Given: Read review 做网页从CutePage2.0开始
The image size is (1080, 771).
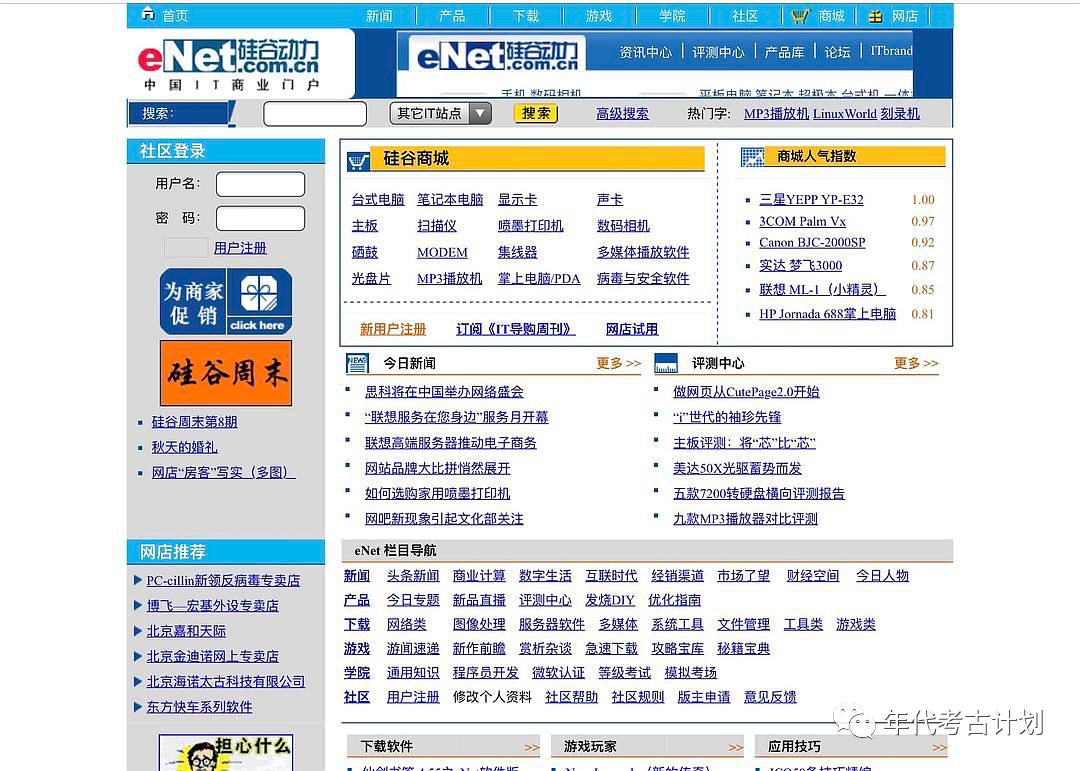Looking at the screenshot, I should coord(747,392).
